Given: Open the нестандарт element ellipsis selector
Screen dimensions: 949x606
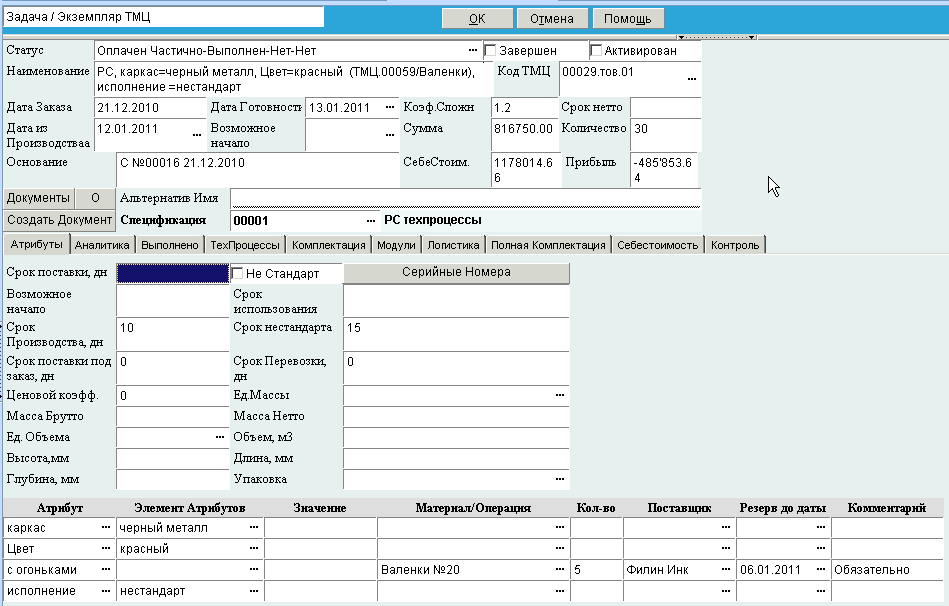Looking at the screenshot, I should [254, 591].
